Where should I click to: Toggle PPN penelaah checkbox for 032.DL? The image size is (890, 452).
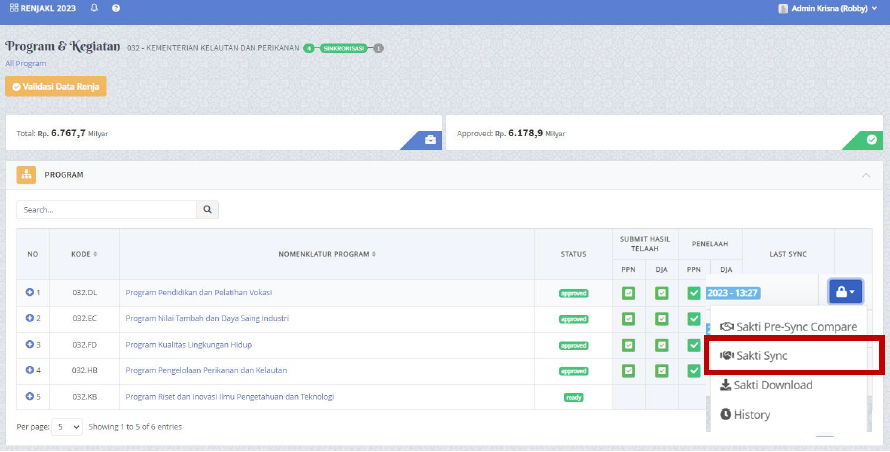(x=694, y=293)
